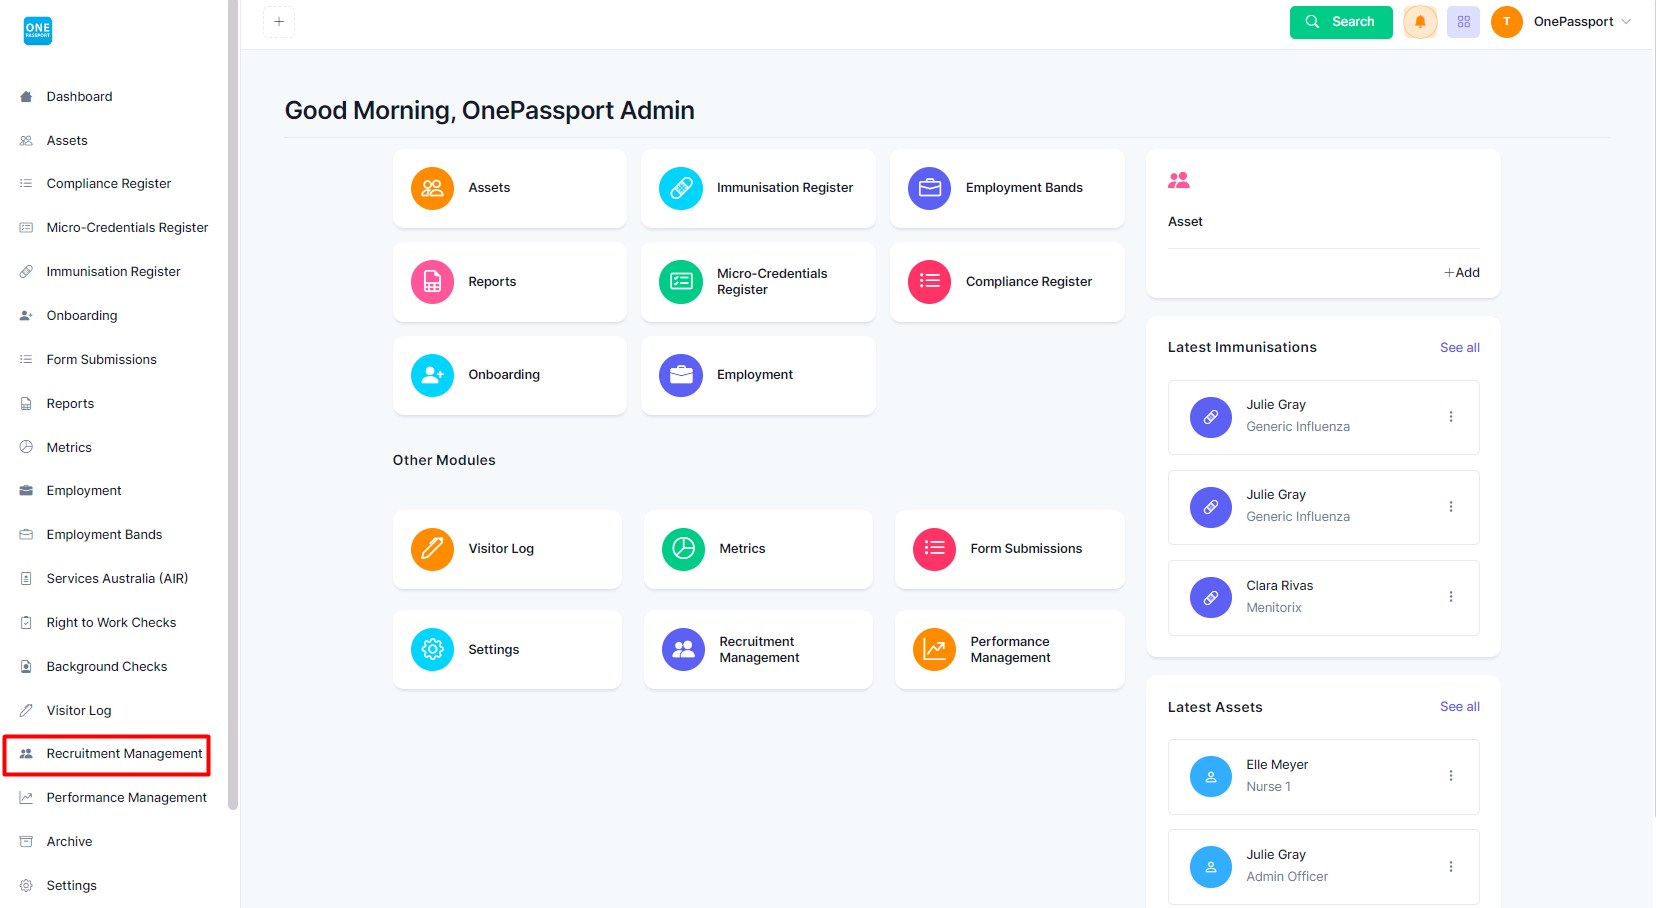Open options menu for Julie Gray Admin Officer

(1451, 867)
